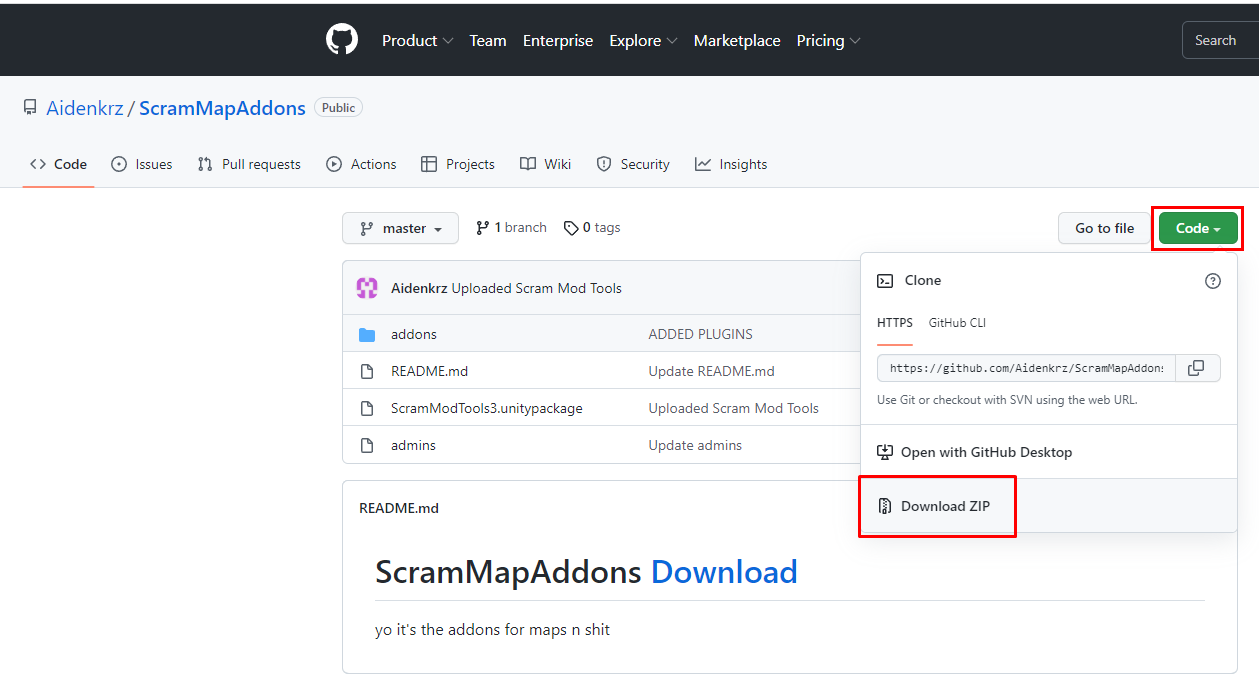Click the zip file icon beside Download ZIP

click(885, 506)
